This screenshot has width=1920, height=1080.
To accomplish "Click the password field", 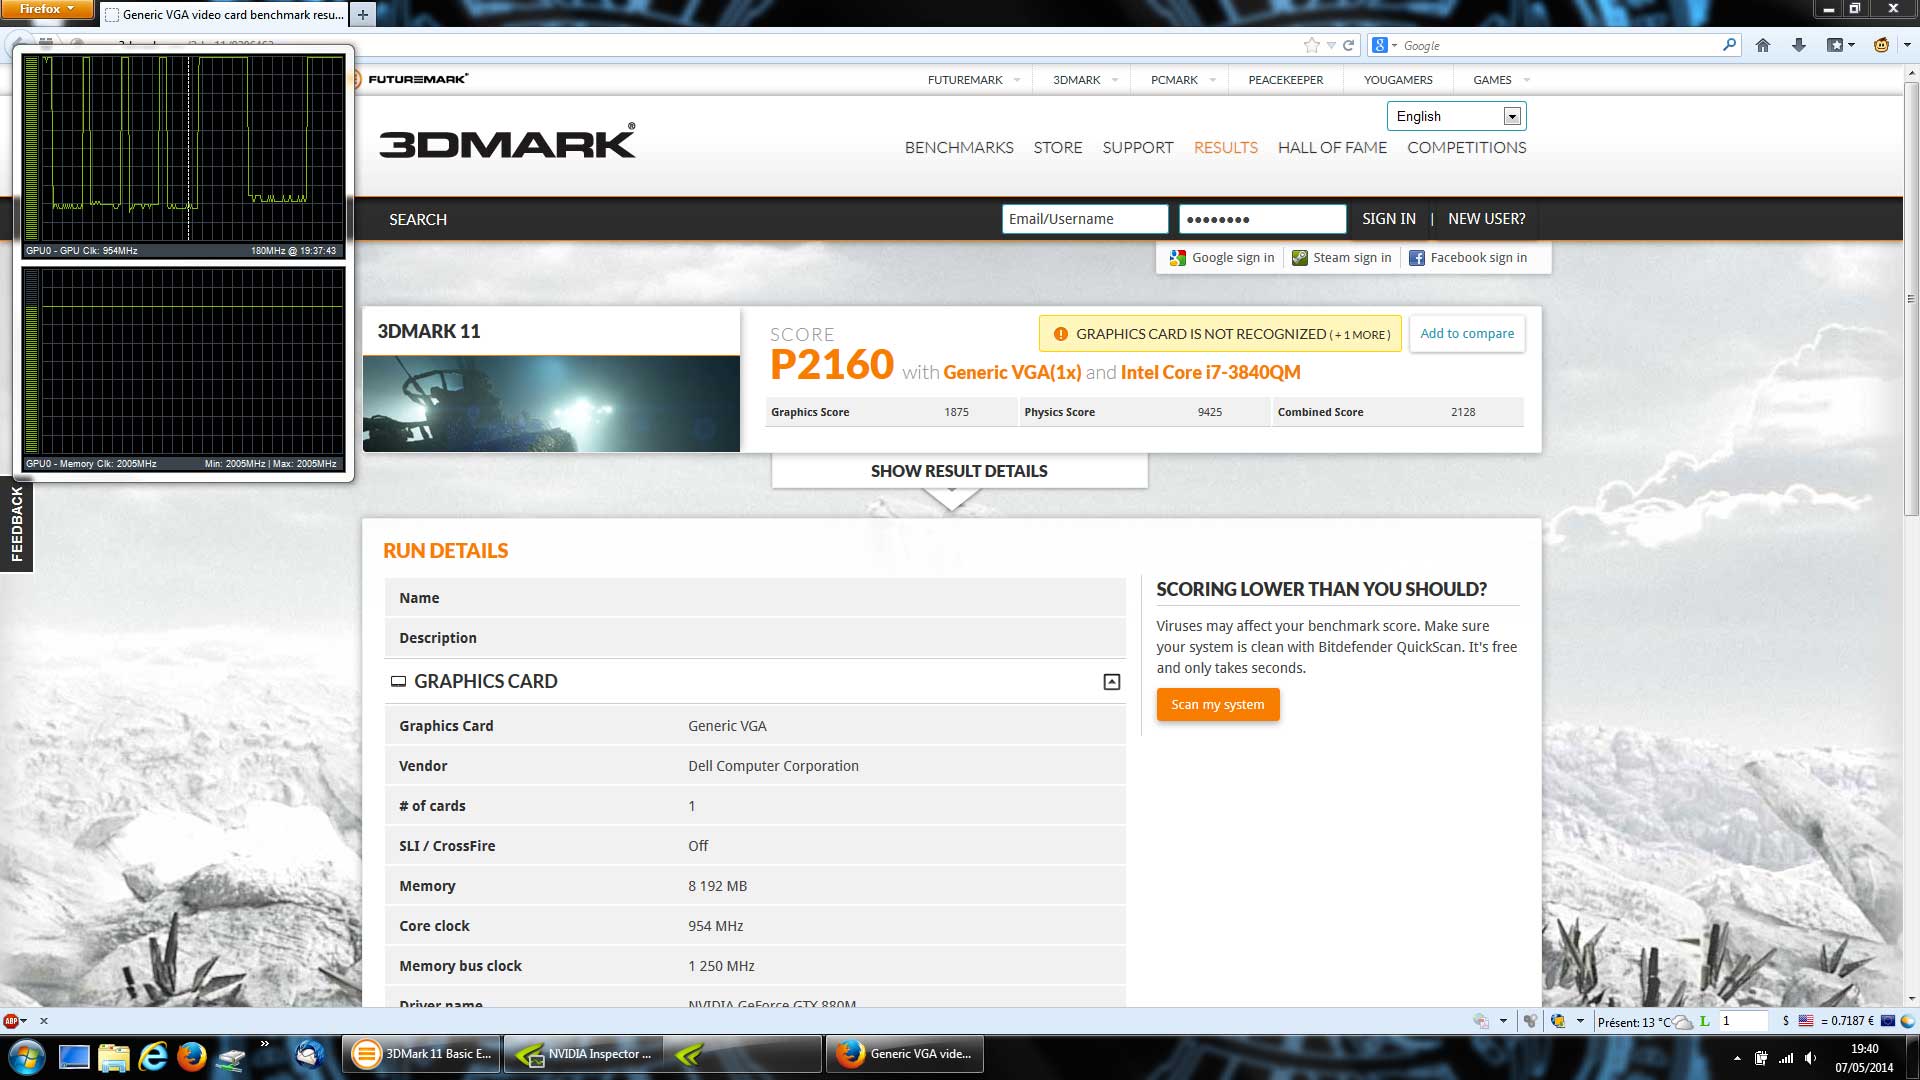I will point(1263,219).
